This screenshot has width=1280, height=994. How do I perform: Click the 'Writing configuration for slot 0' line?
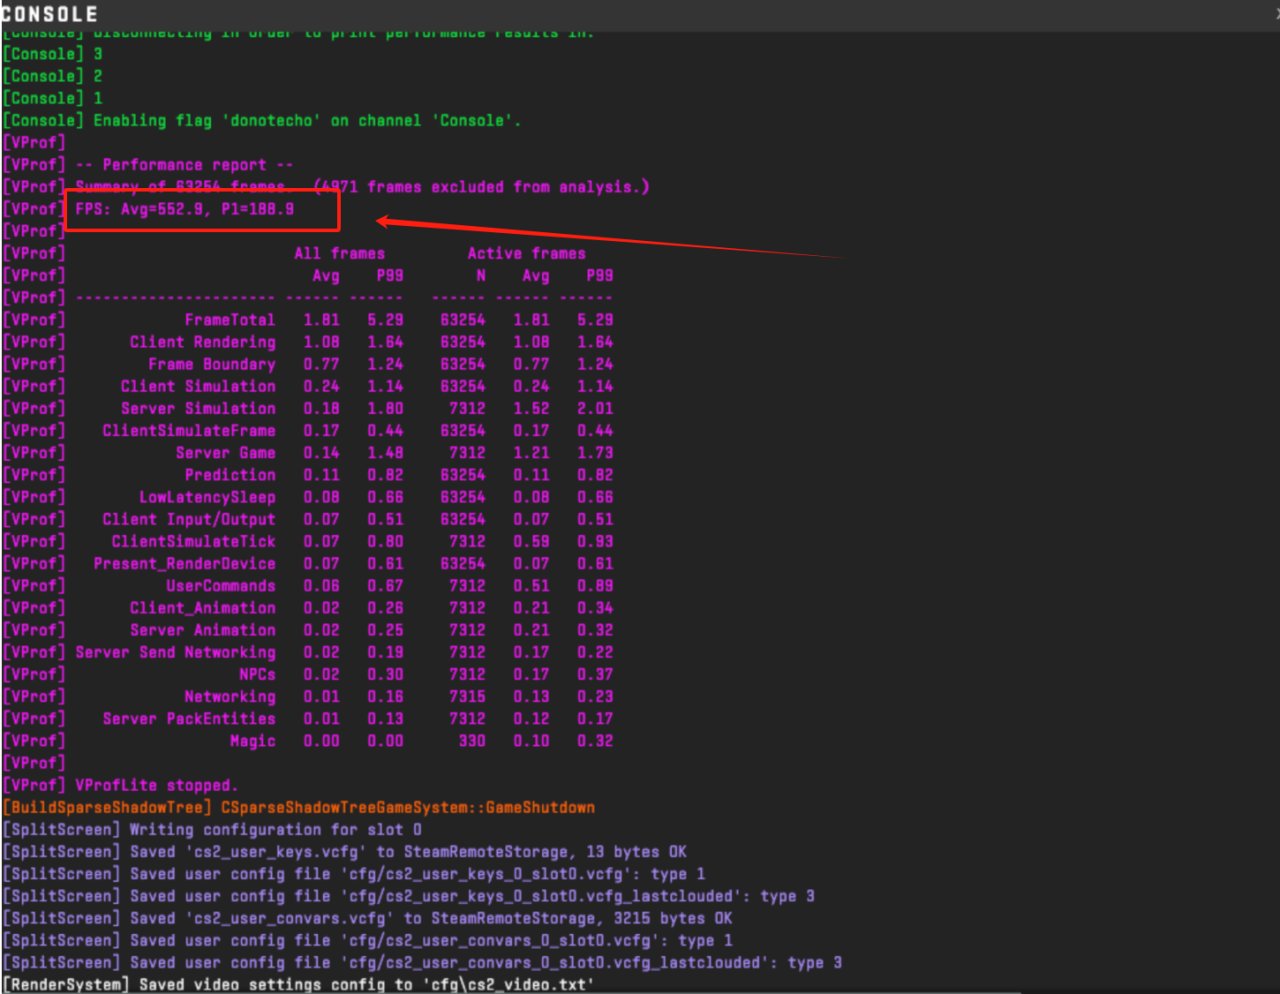(275, 829)
